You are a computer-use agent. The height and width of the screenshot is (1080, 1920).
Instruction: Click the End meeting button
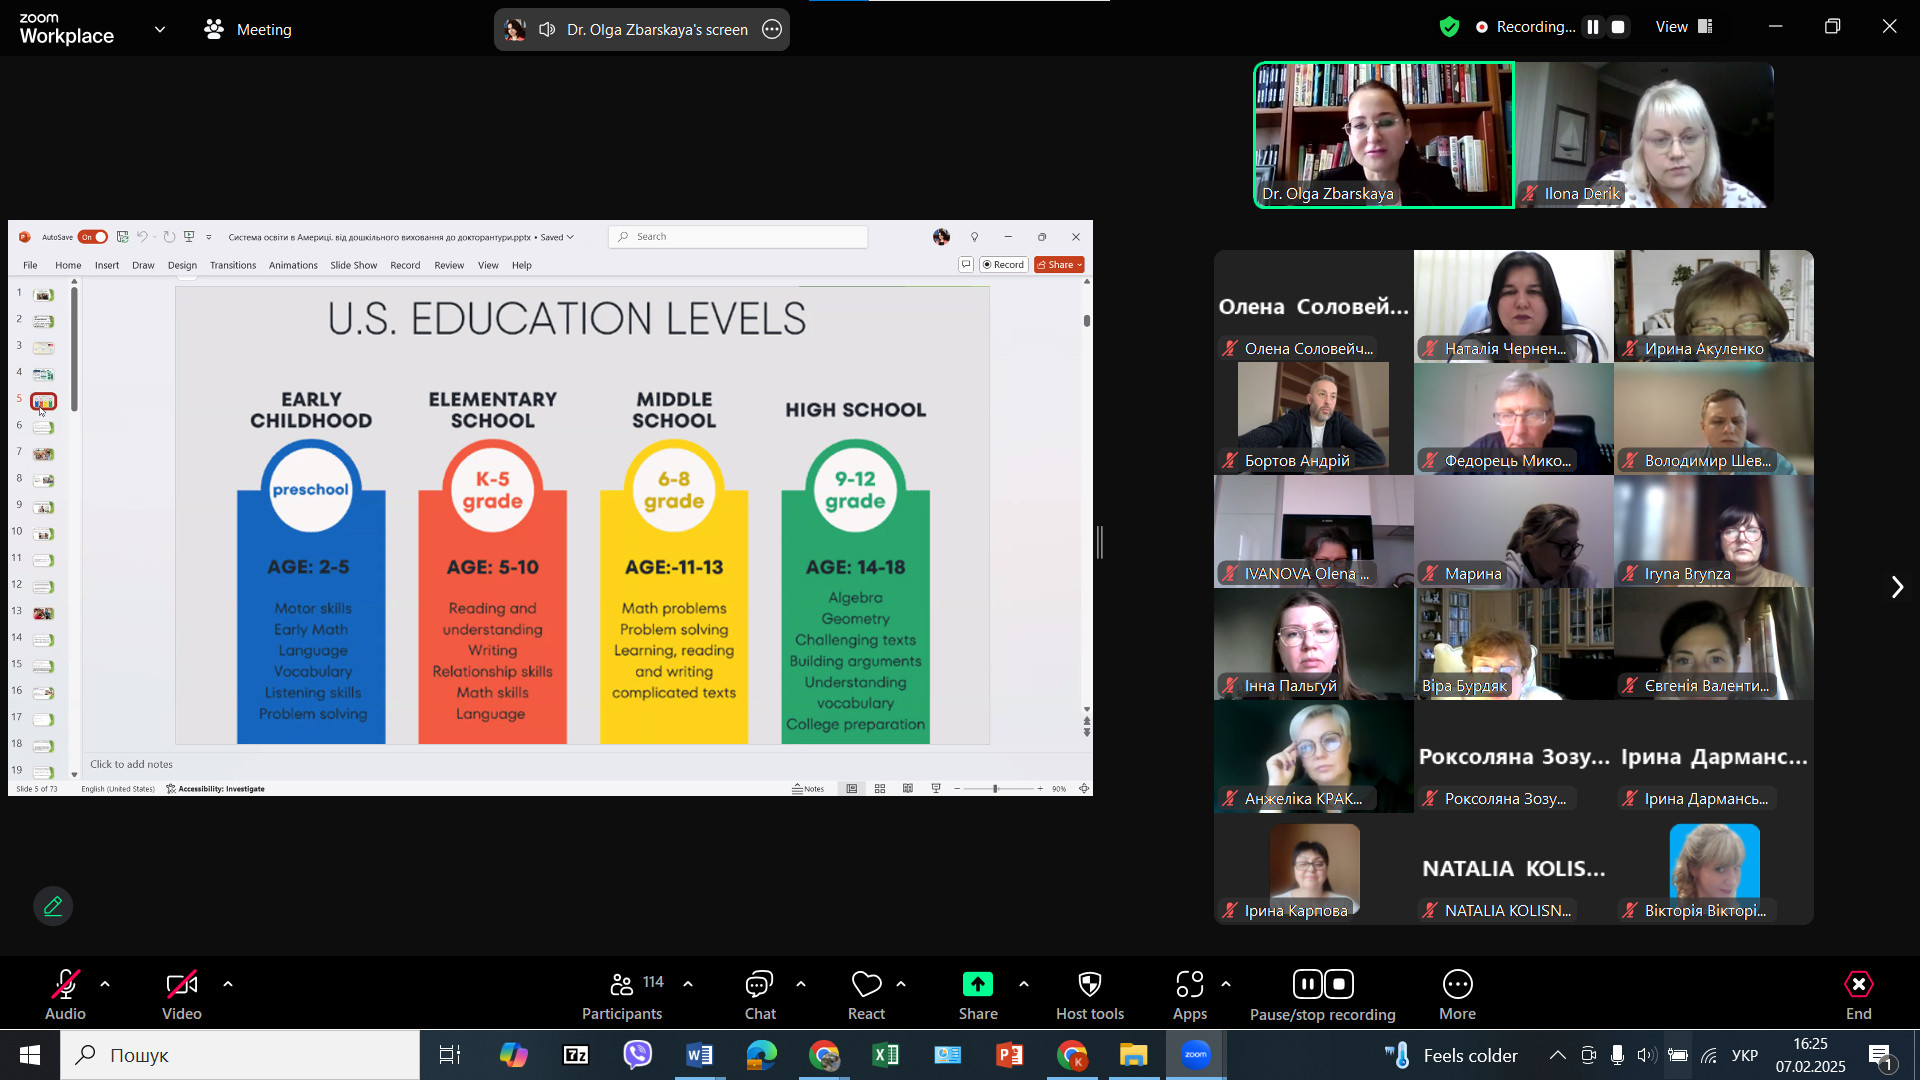click(x=1858, y=996)
